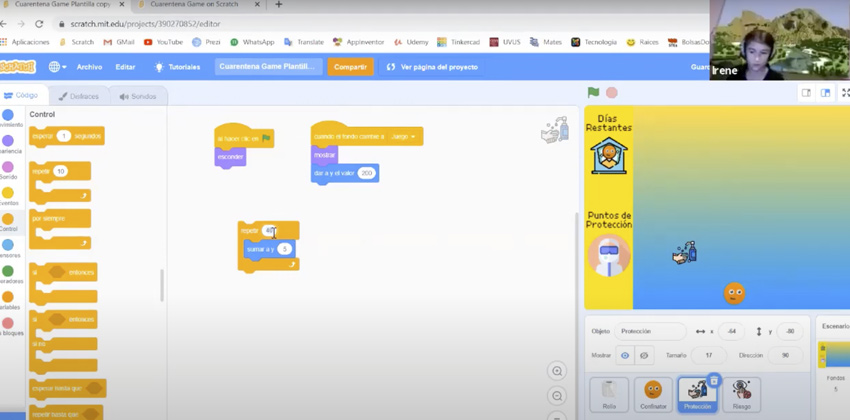Viewport: 850px width, 420px height.
Task: Show the sprite using the eye button
Action: click(x=625, y=355)
